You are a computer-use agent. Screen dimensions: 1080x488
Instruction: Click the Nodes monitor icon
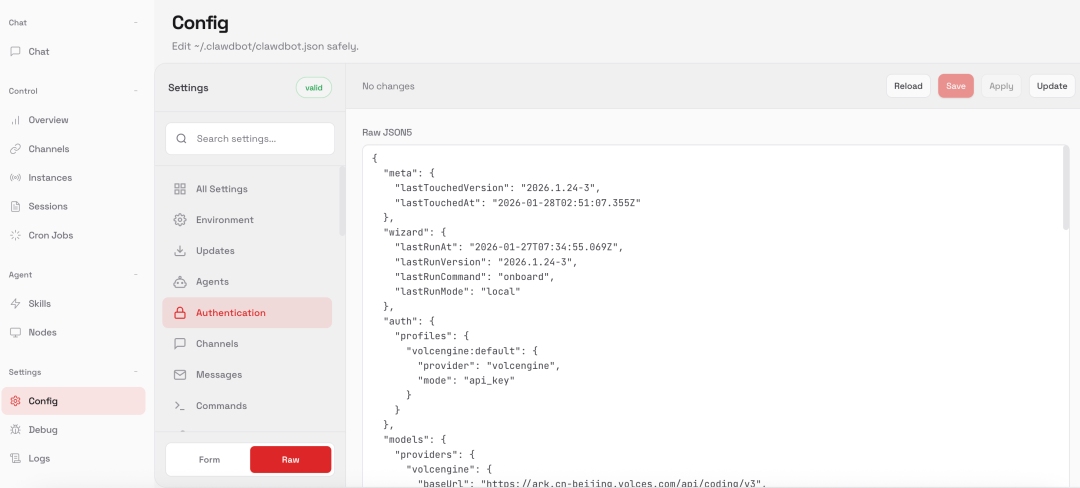tap(15, 332)
